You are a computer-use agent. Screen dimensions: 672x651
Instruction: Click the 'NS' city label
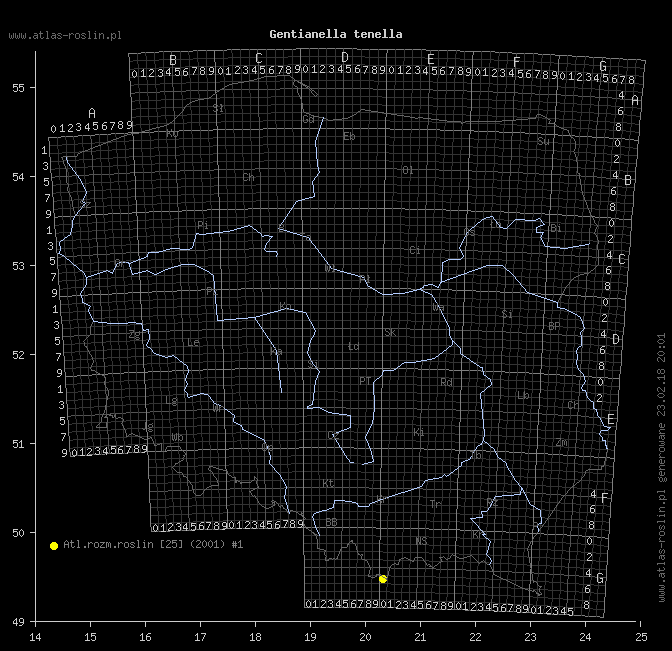coord(421,541)
